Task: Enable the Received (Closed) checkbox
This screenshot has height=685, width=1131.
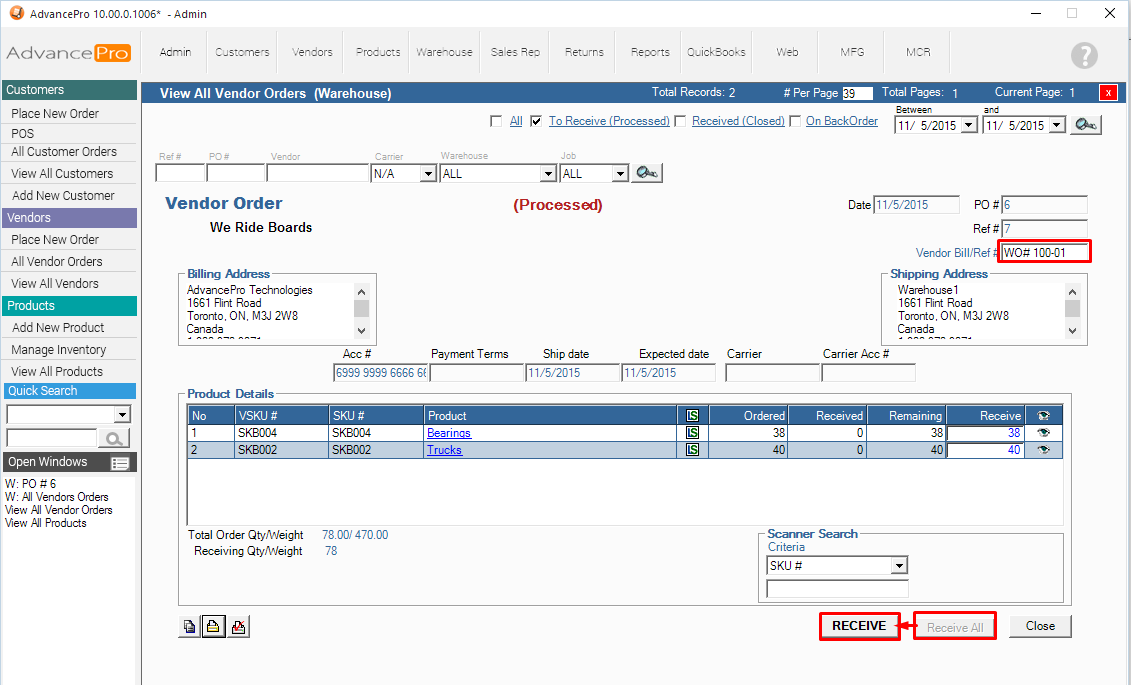Action: (681, 121)
